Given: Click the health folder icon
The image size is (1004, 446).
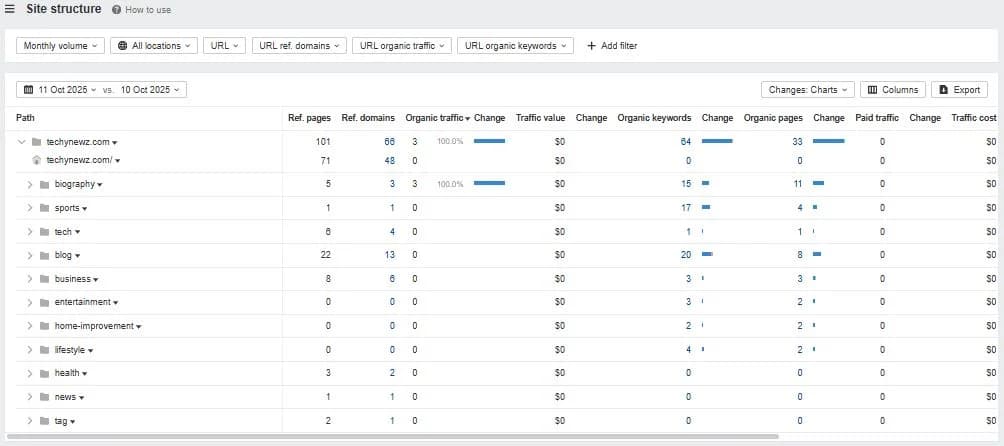Looking at the screenshot, I should pyautogui.click(x=44, y=373).
